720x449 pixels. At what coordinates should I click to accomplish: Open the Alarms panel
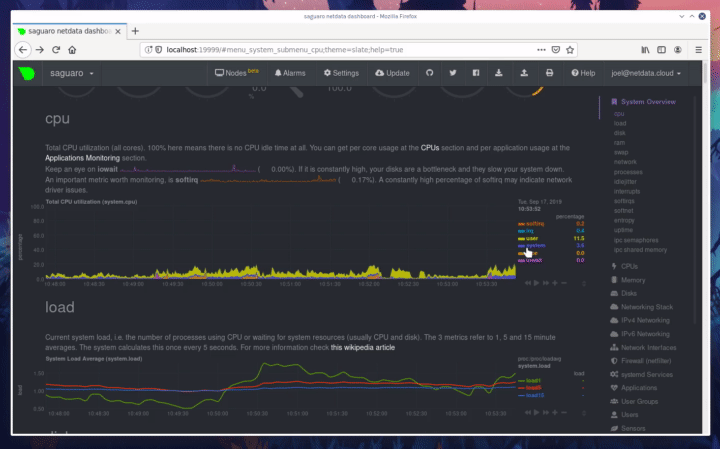290,73
